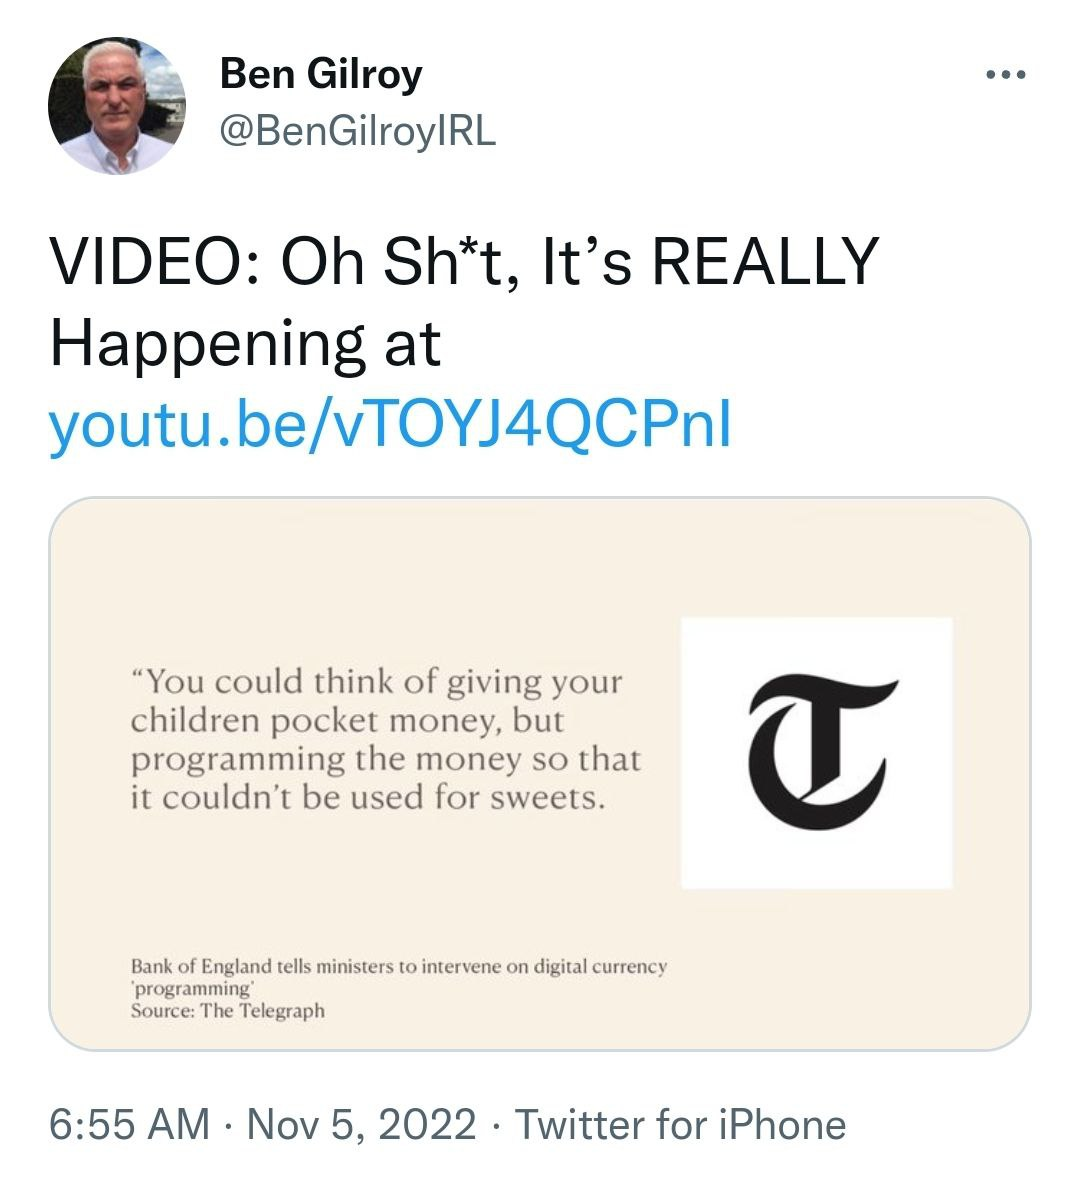The height and width of the screenshot is (1182, 1080).
Task: Open the tweet's more options menu
Action: pos(1005,75)
